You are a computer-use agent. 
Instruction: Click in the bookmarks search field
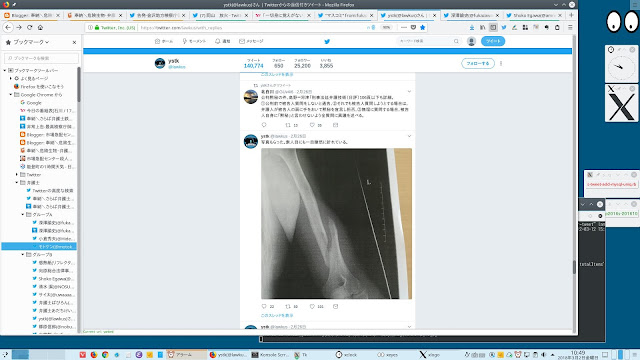[41, 58]
